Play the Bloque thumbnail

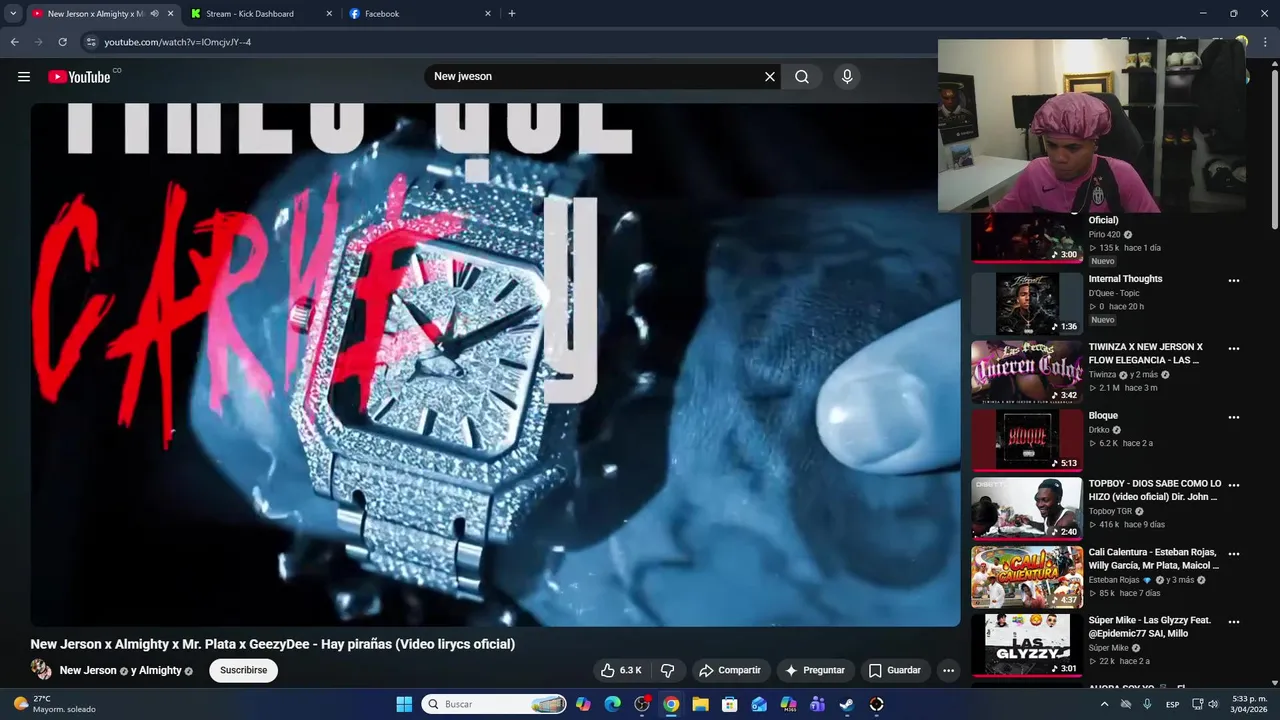click(x=1027, y=440)
